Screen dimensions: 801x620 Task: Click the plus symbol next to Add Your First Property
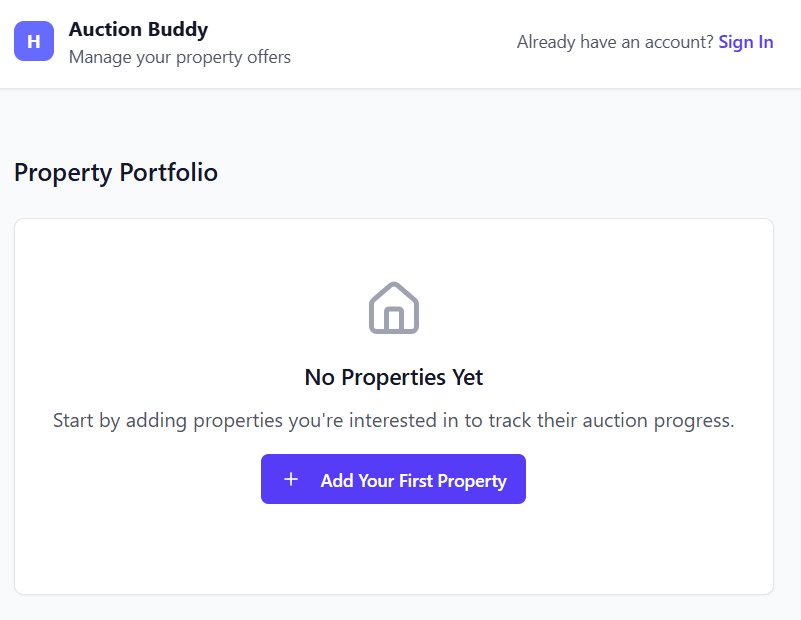tap(291, 479)
